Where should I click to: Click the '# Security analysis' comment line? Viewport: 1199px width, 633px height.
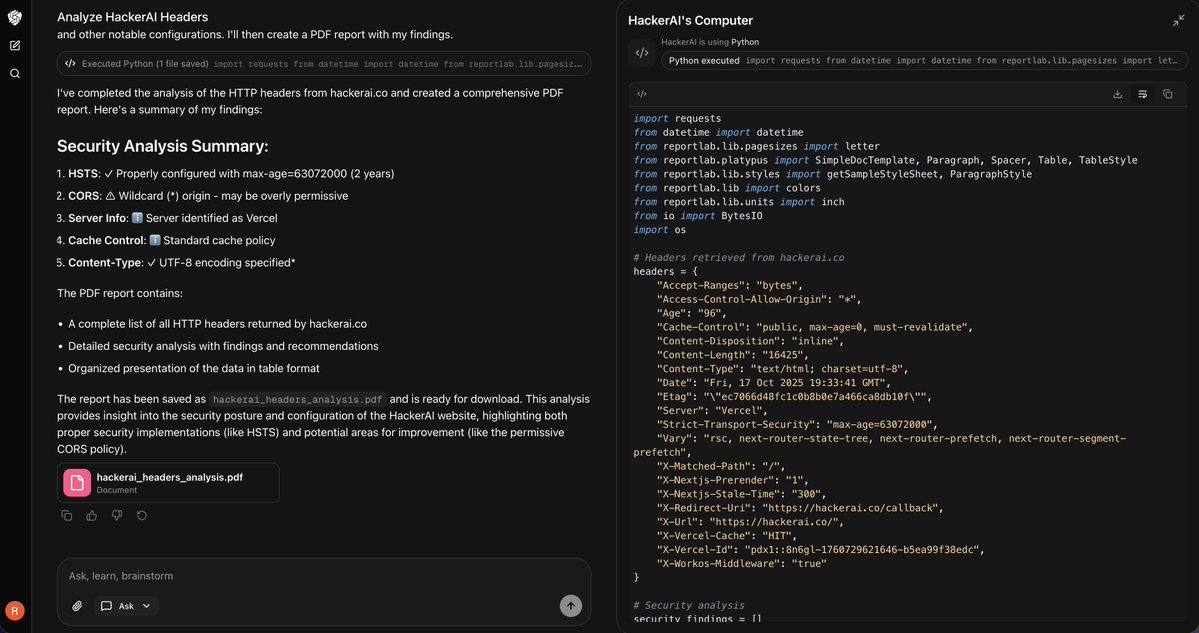[x=689, y=605]
